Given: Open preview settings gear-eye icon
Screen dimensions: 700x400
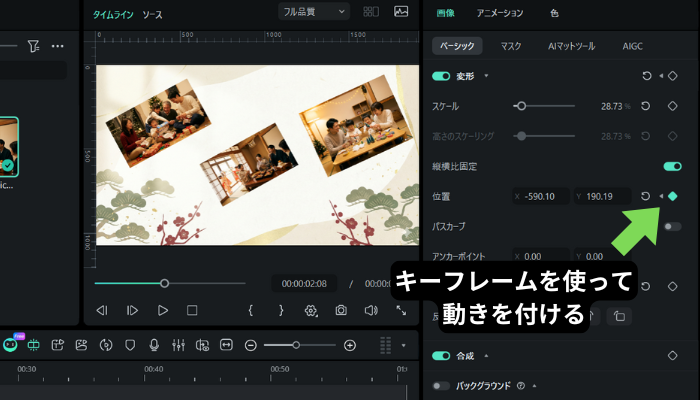Looking at the screenshot, I should point(311,310).
